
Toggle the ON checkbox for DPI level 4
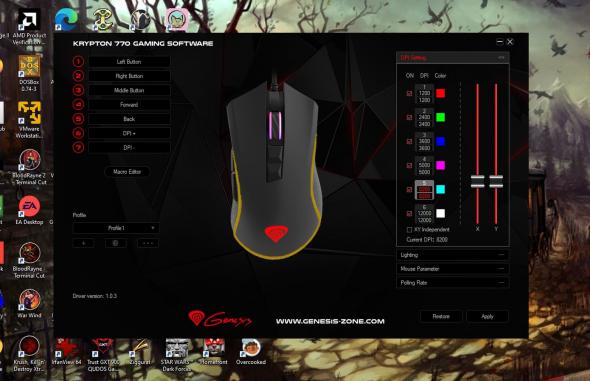409,165
